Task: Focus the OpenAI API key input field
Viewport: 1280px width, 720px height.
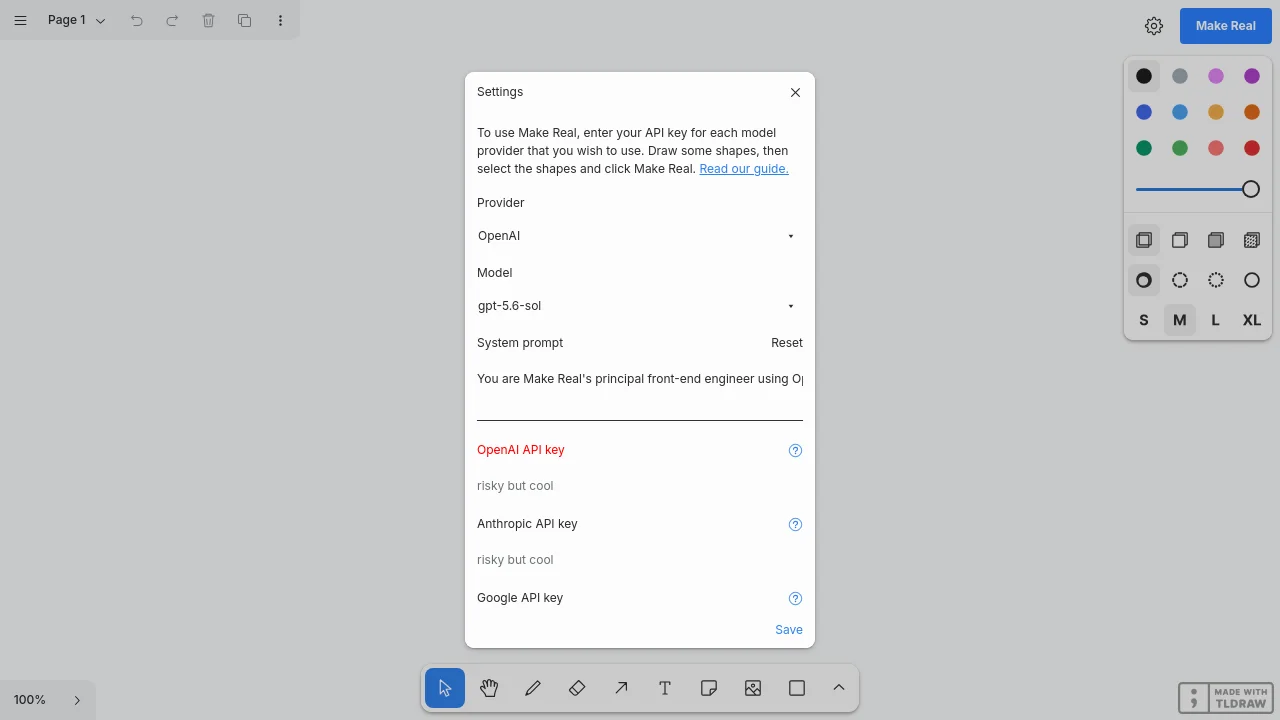Action: 640,486
